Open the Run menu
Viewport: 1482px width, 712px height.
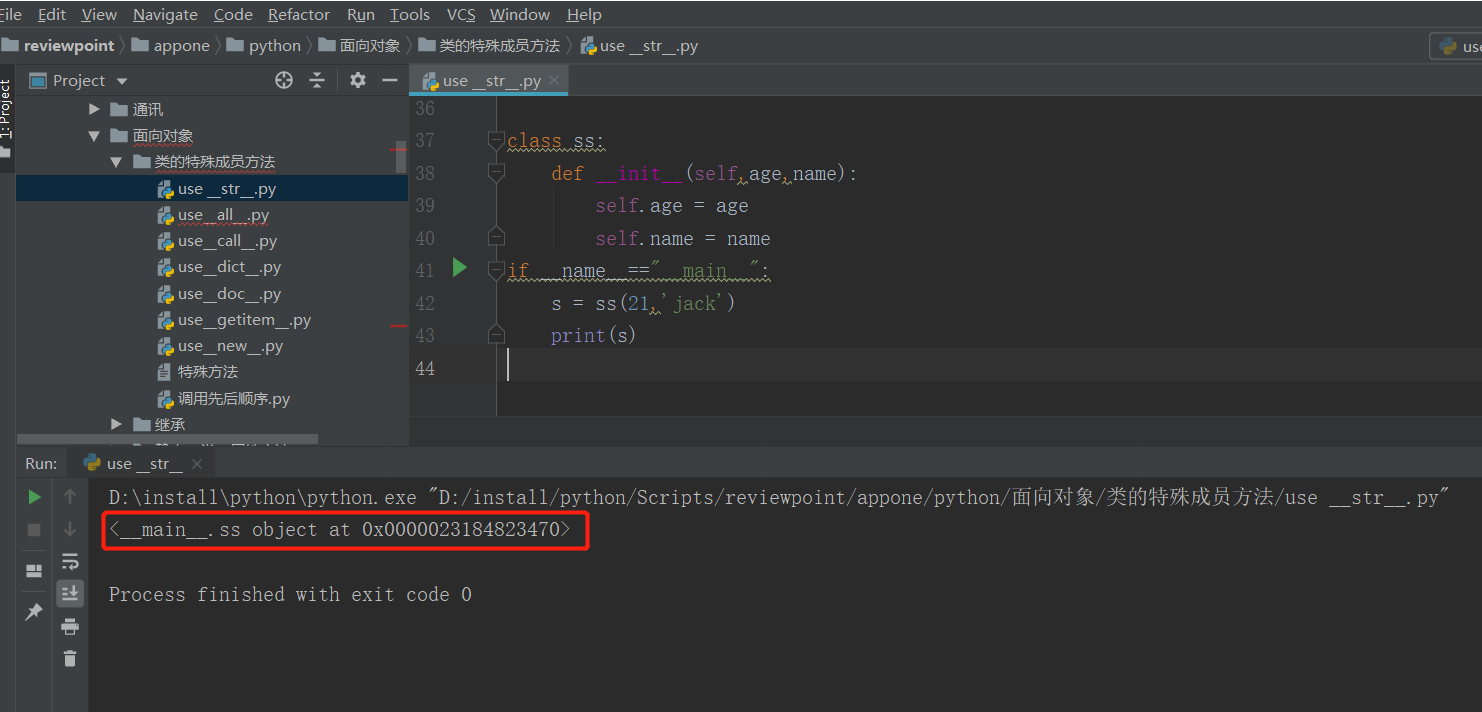click(x=360, y=14)
